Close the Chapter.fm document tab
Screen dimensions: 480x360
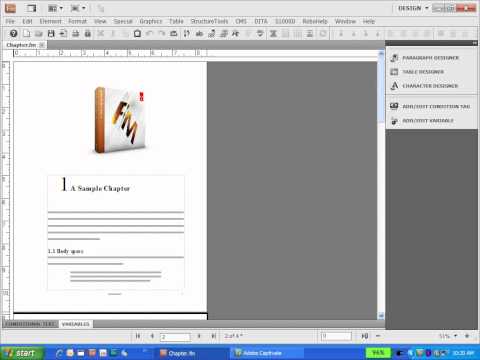pyautogui.click(x=42, y=45)
